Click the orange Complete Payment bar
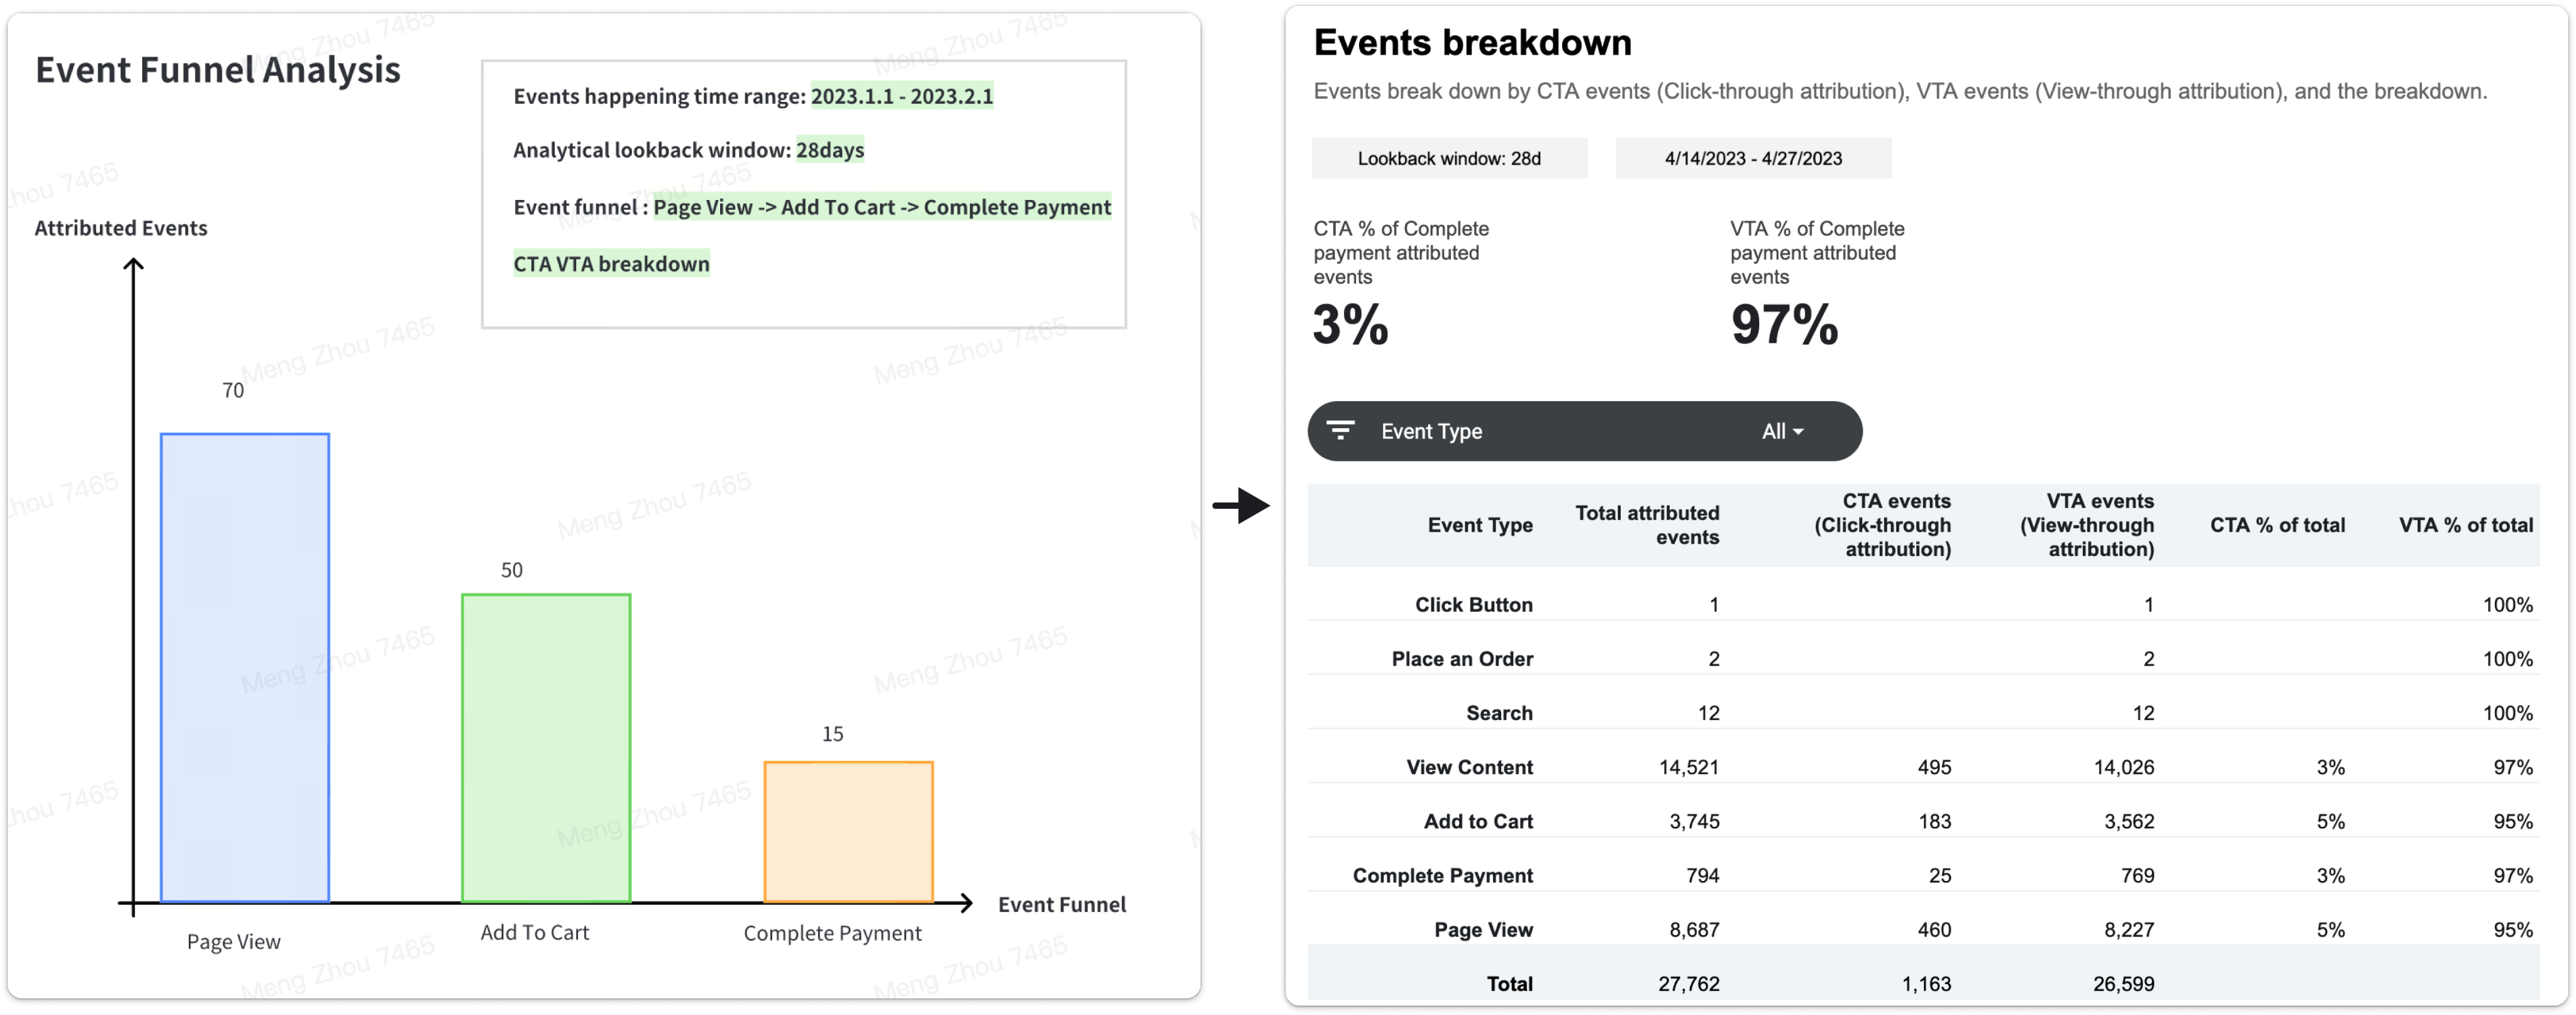 pos(848,831)
